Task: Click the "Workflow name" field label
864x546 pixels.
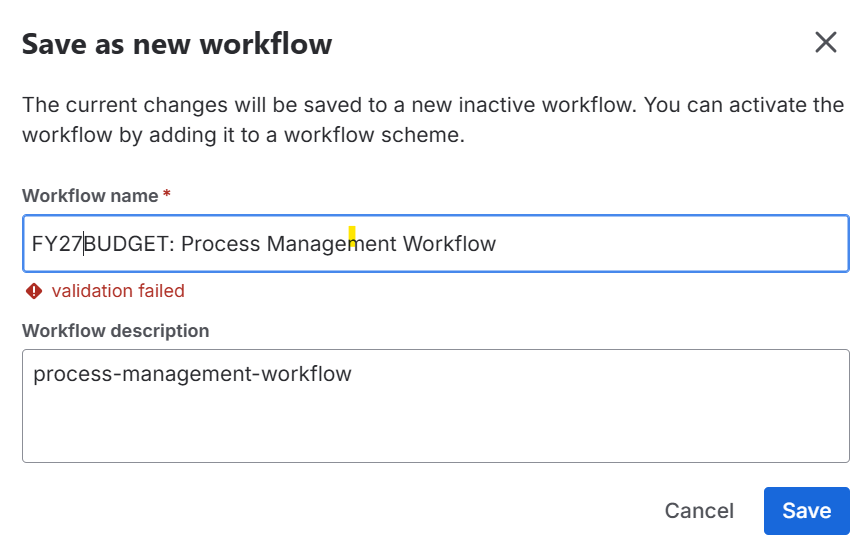Action: (90, 196)
